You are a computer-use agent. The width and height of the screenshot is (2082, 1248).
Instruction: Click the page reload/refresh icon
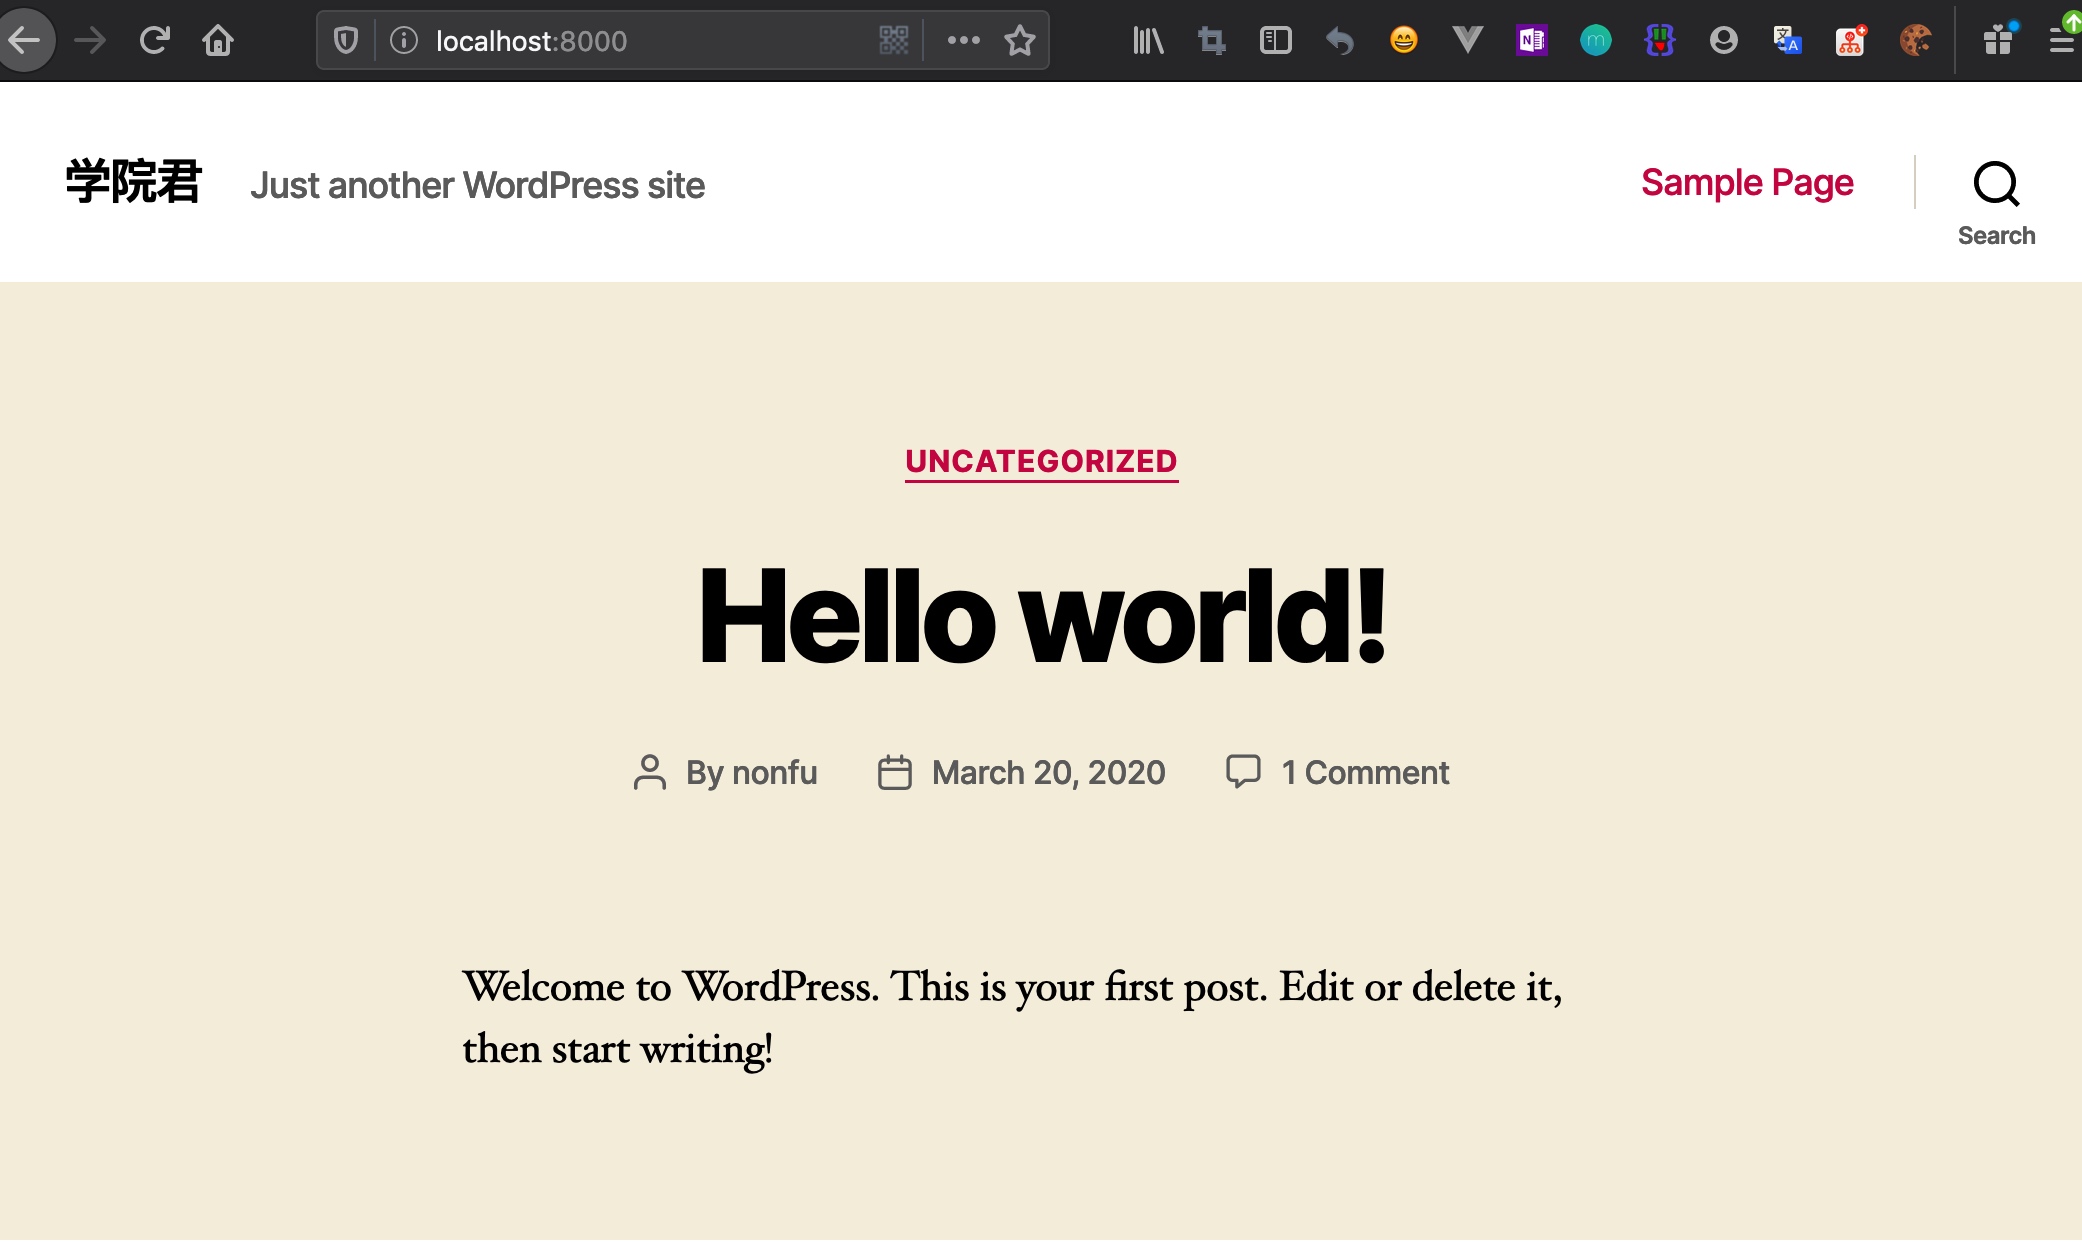(154, 40)
